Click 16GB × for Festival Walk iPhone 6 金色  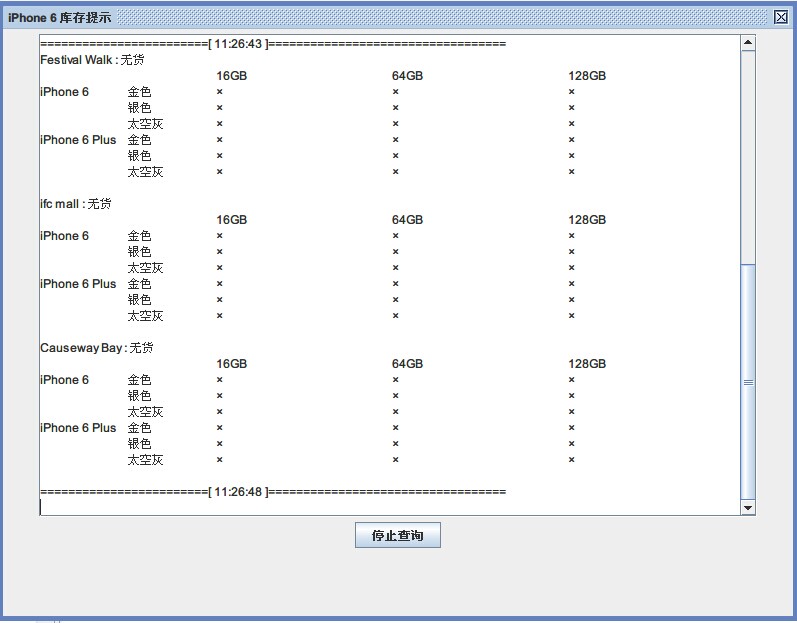pyautogui.click(x=220, y=92)
